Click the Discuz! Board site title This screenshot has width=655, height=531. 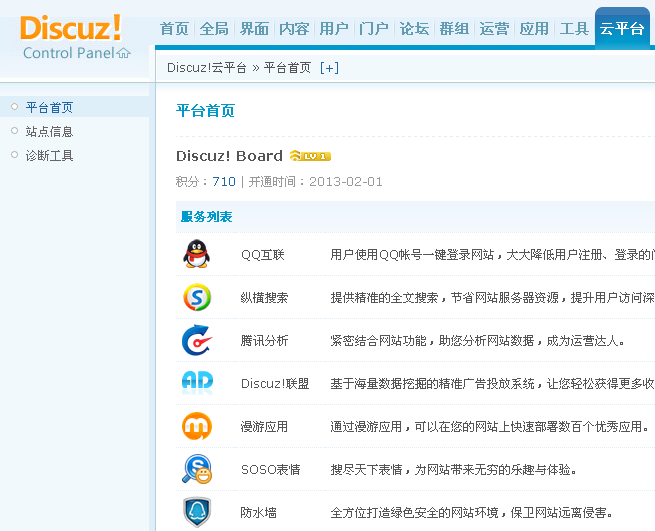pos(229,156)
